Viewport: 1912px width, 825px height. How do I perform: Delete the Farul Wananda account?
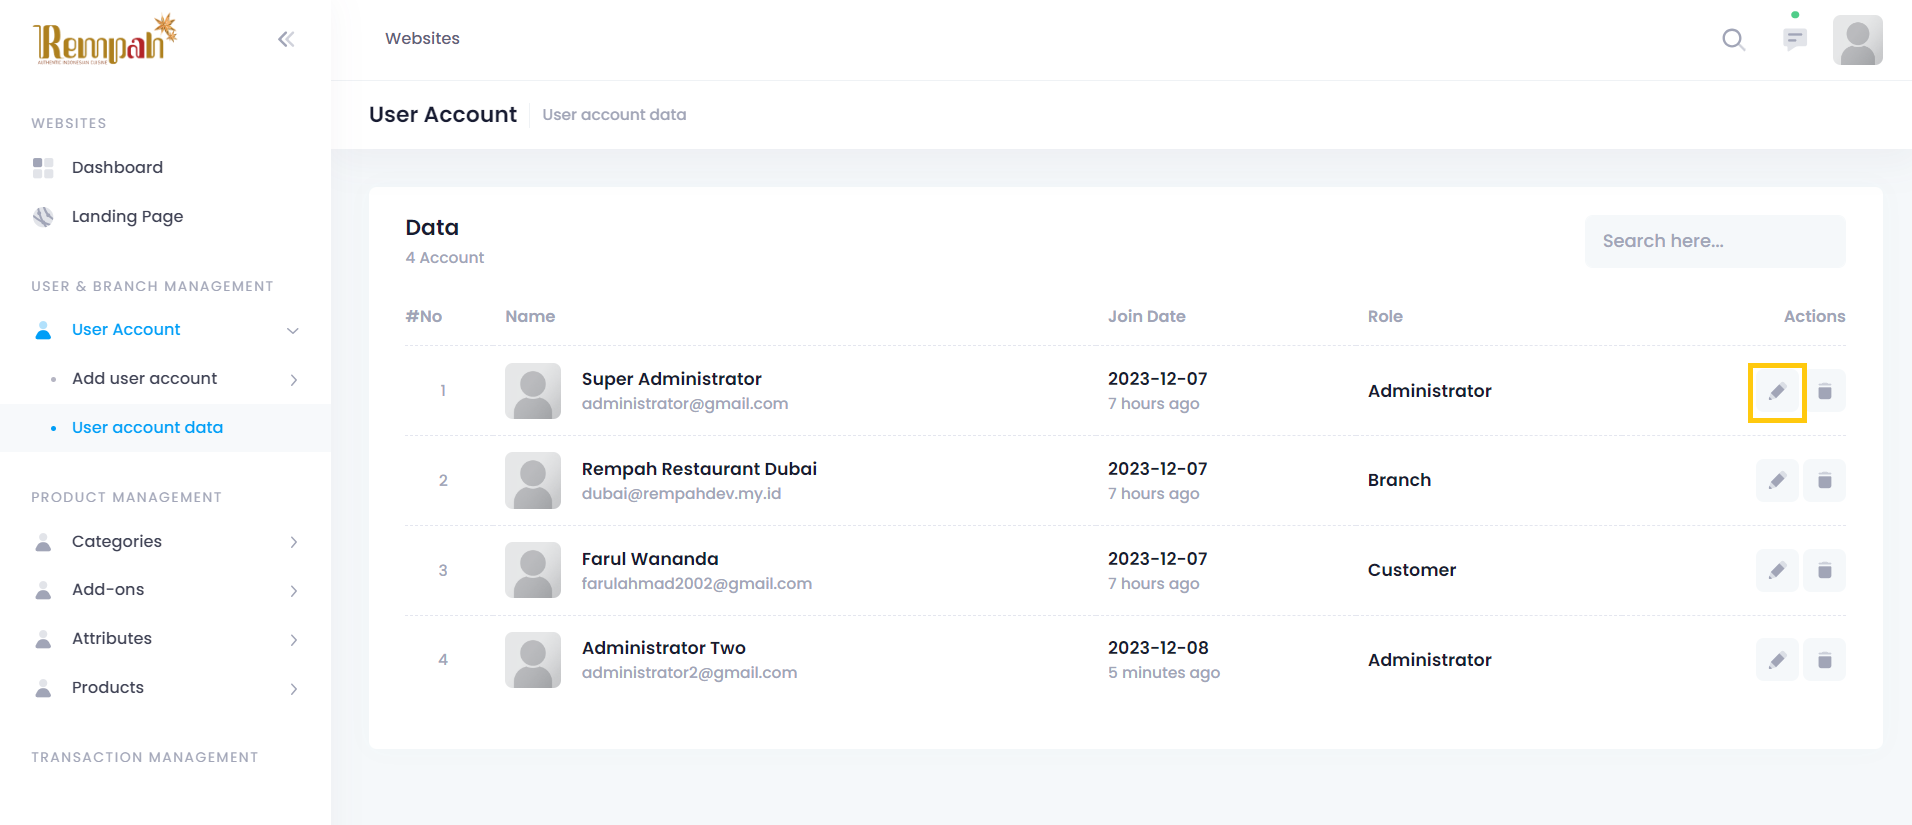point(1824,571)
